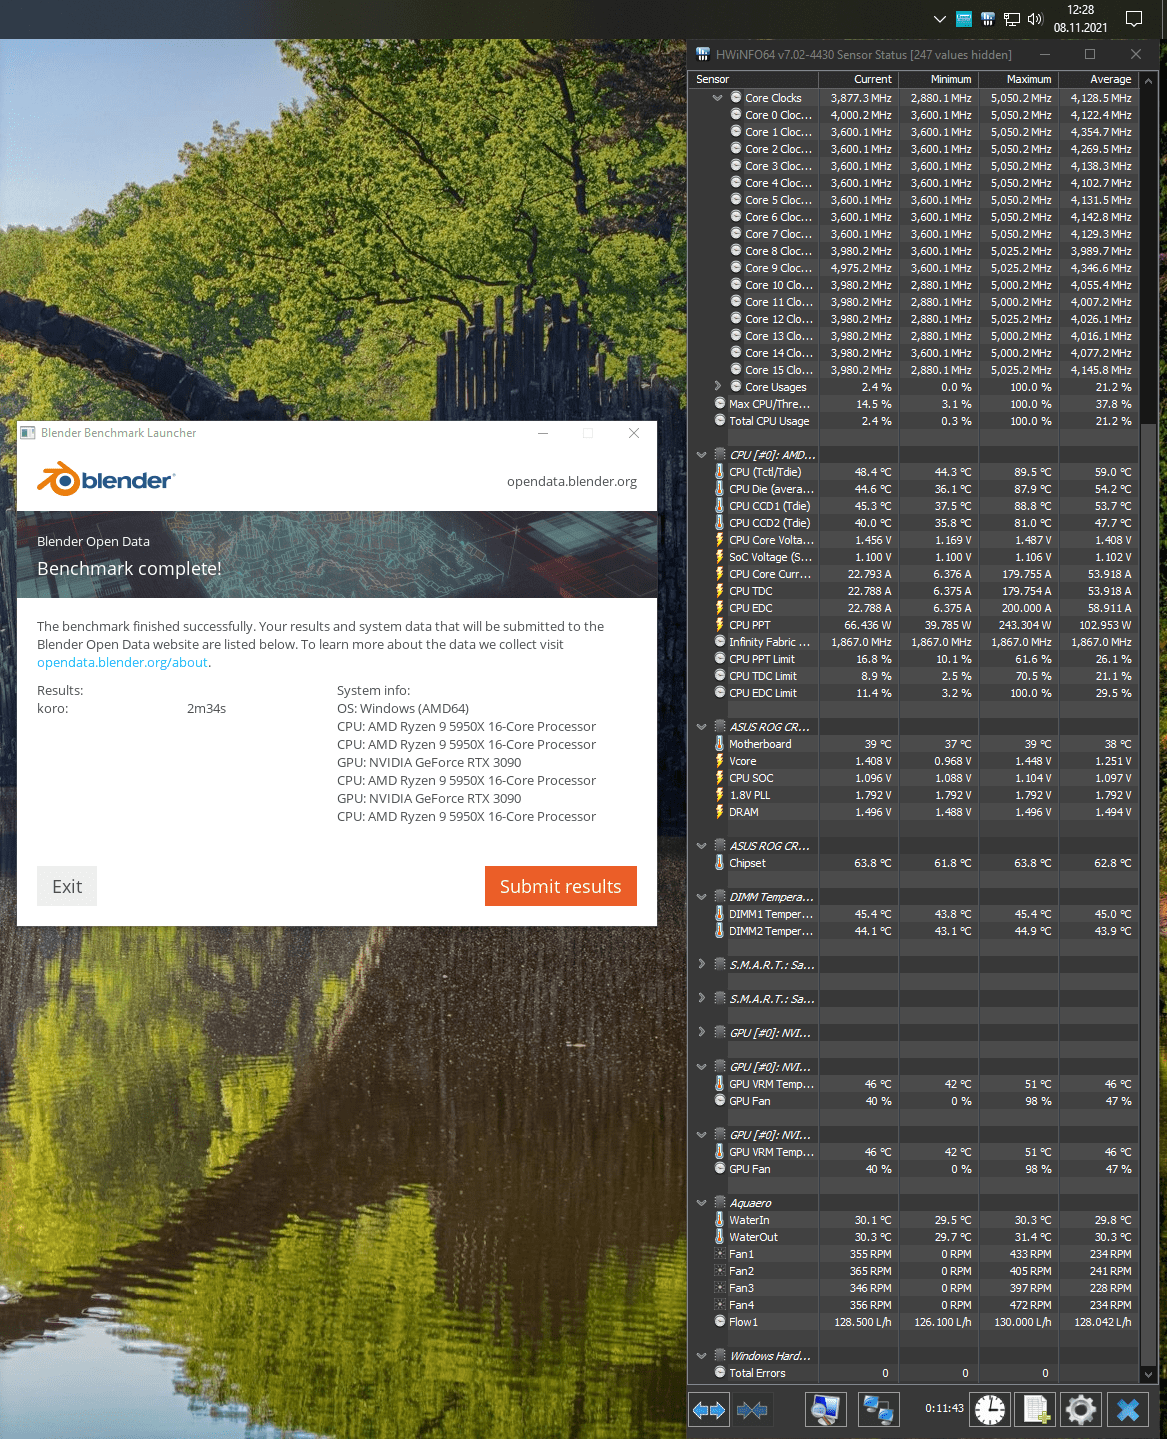Click the Blender Benchmark Launcher title icon
Screen dimensions: 1167x1439
(28, 433)
